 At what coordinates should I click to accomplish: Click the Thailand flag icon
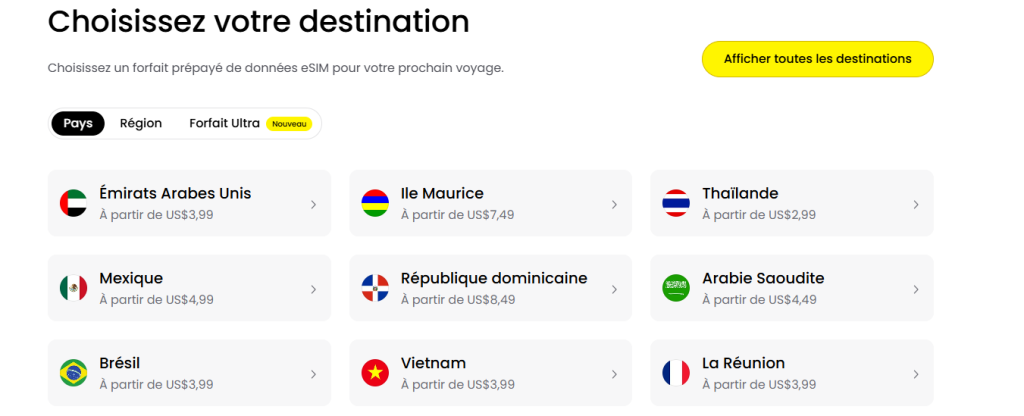[x=676, y=204]
